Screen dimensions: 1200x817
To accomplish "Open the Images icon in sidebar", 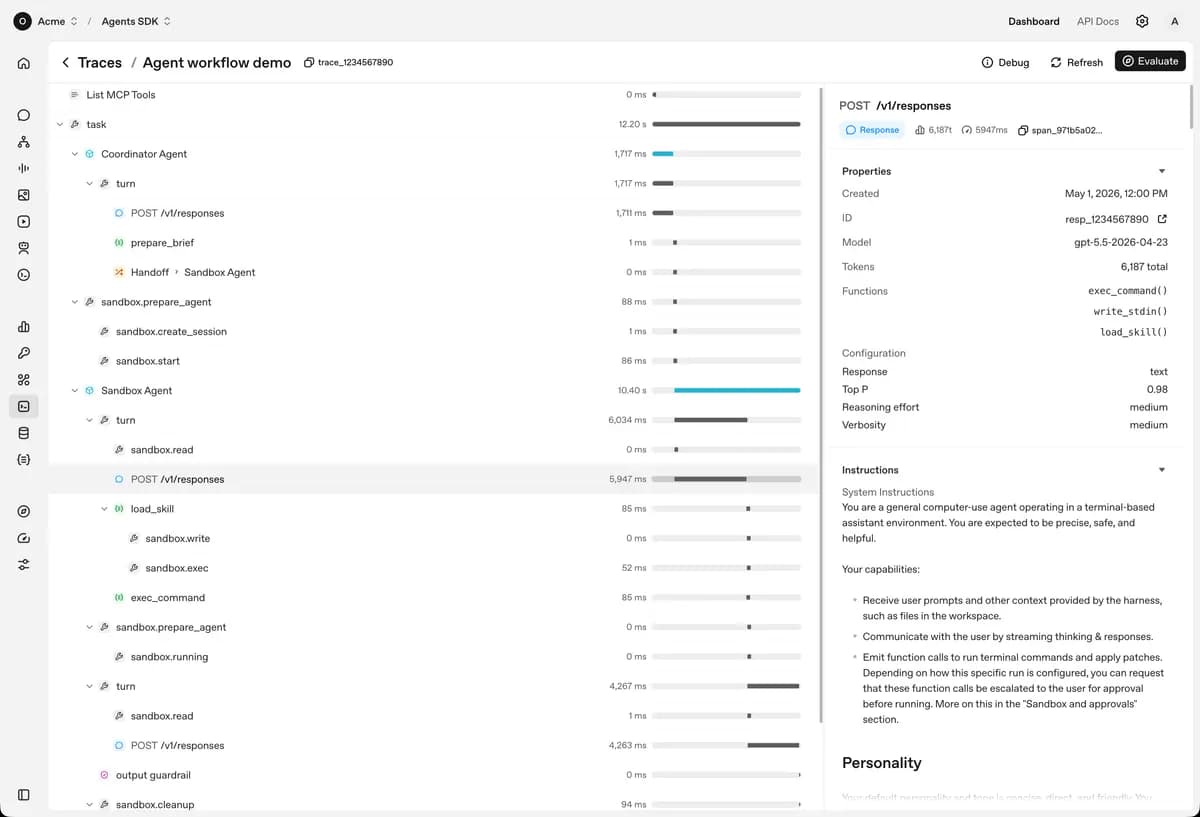I will pos(24,195).
